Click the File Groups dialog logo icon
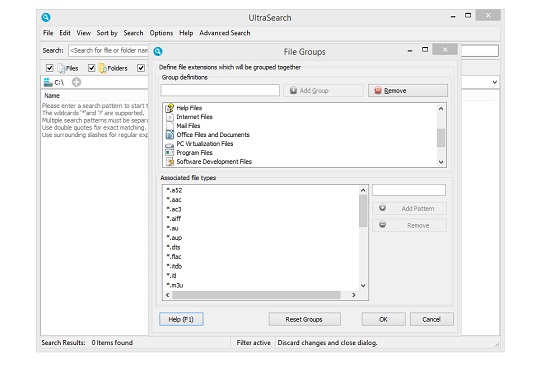 tap(158, 52)
